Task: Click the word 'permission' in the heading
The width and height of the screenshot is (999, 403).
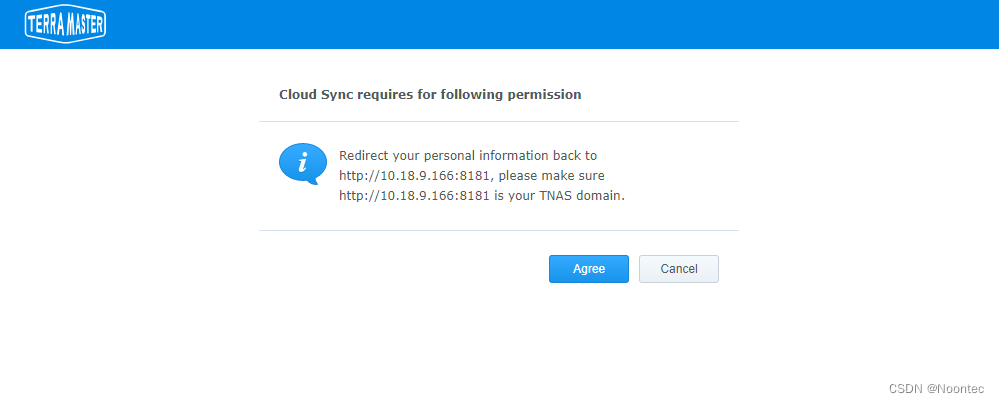Action: (x=548, y=94)
